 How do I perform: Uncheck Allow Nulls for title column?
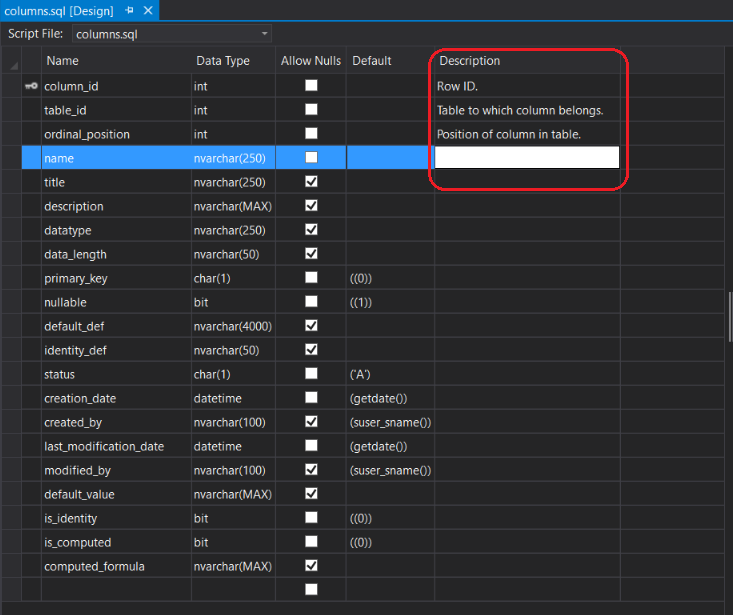(x=311, y=182)
